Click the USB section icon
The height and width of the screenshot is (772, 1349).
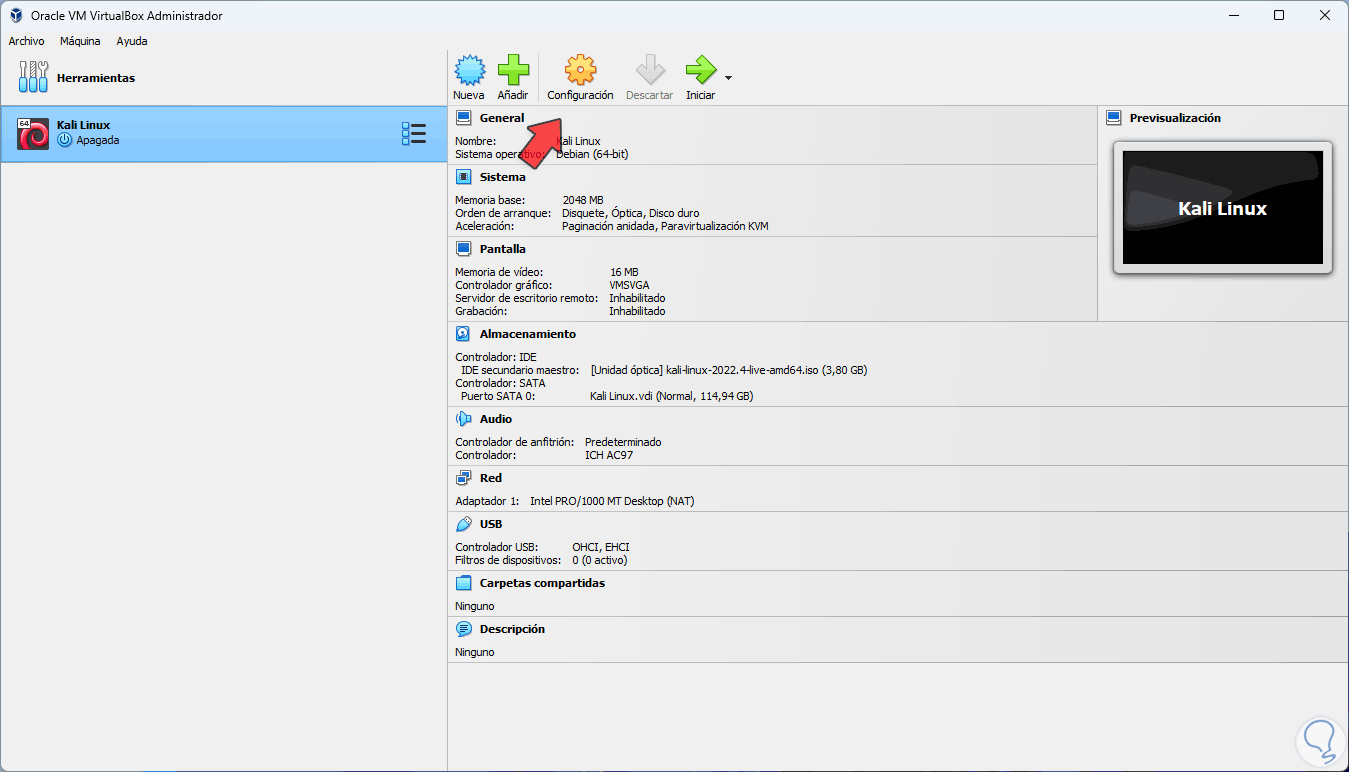pyautogui.click(x=463, y=524)
